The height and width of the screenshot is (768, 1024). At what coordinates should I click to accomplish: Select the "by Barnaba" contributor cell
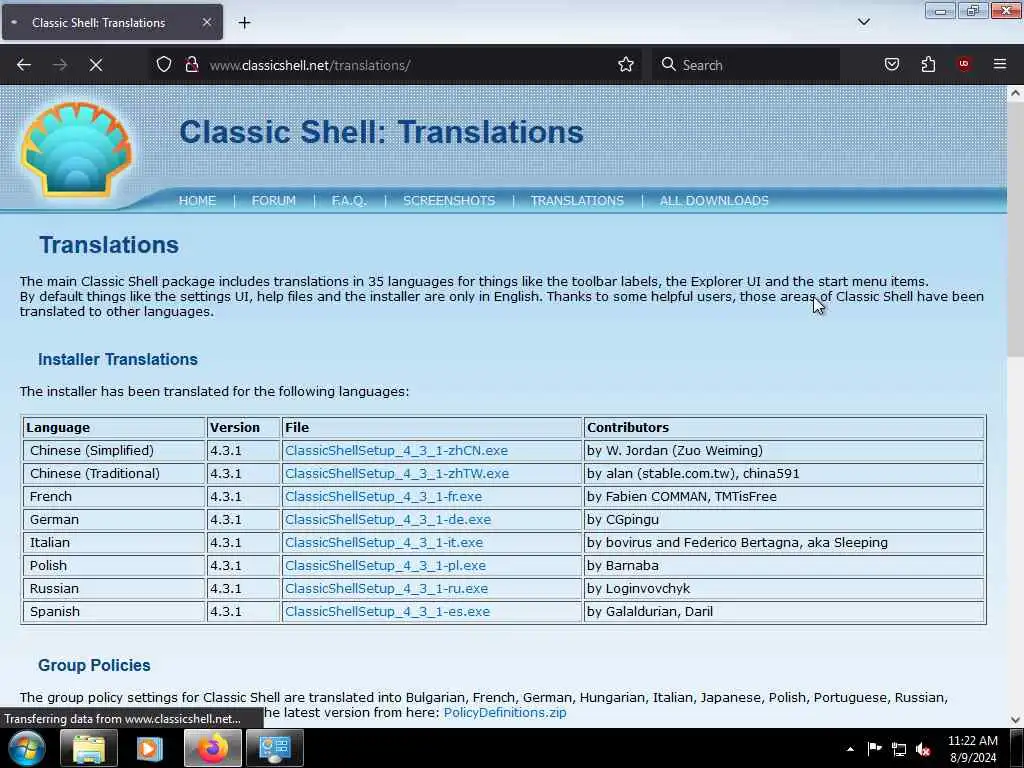(784, 566)
